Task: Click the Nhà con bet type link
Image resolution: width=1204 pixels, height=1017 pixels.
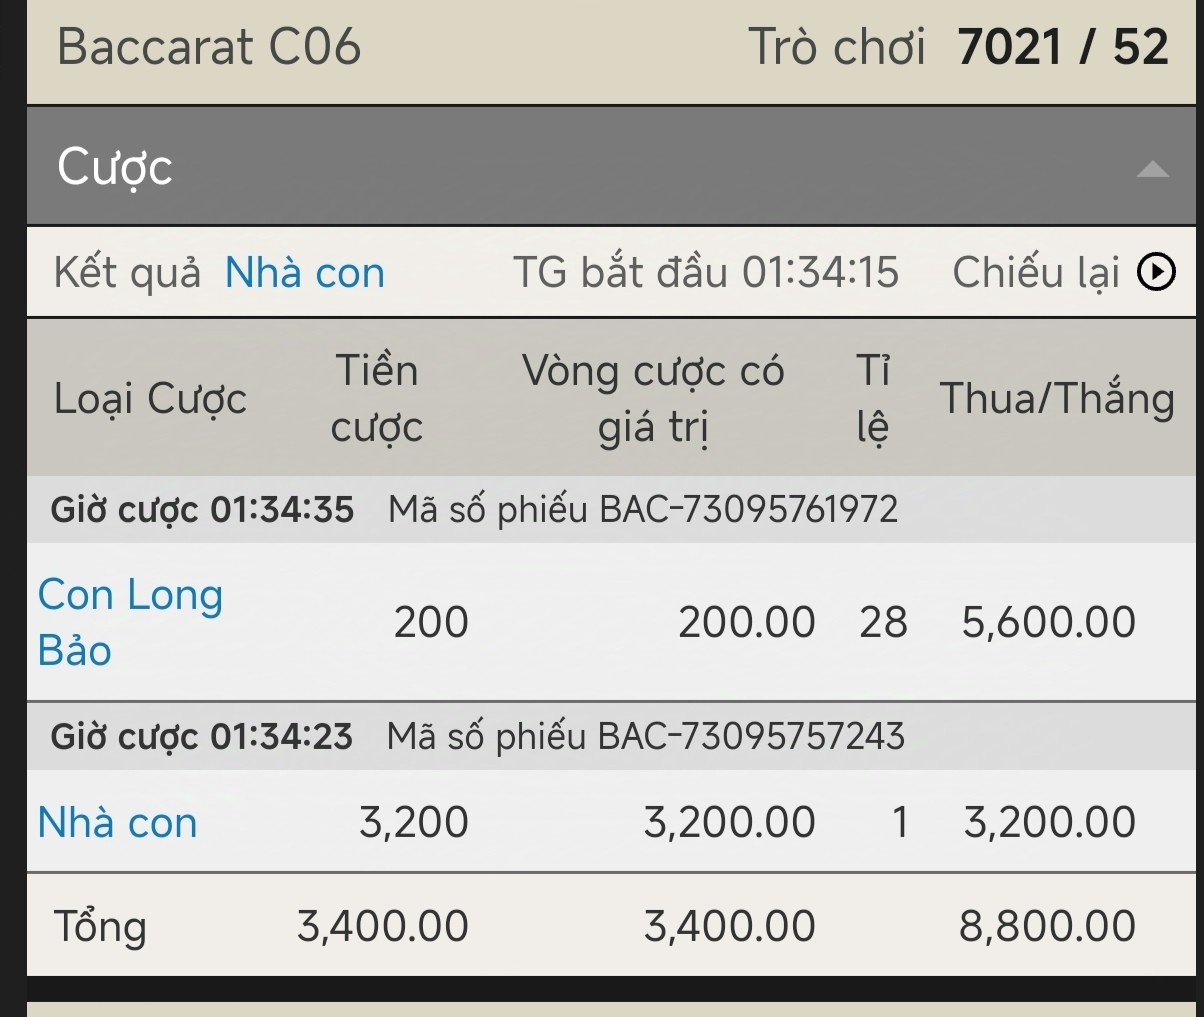Action: [117, 823]
